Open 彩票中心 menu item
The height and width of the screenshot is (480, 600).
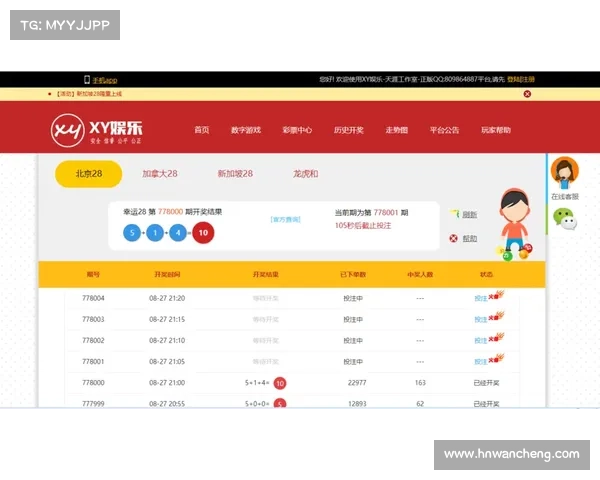point(297,130)
